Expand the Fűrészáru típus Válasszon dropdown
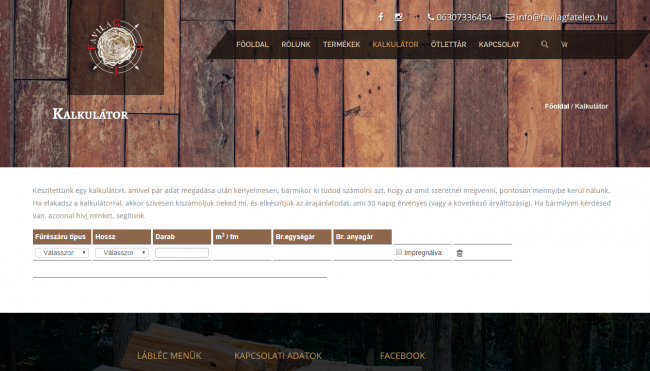The height and width of the screenshot is (371, 650). coord(62,252)
